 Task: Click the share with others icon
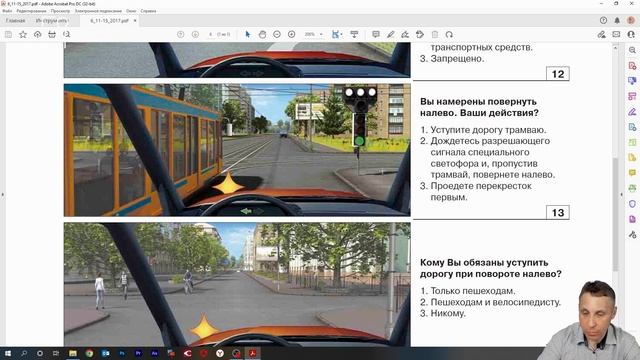[x=631, y=35]
